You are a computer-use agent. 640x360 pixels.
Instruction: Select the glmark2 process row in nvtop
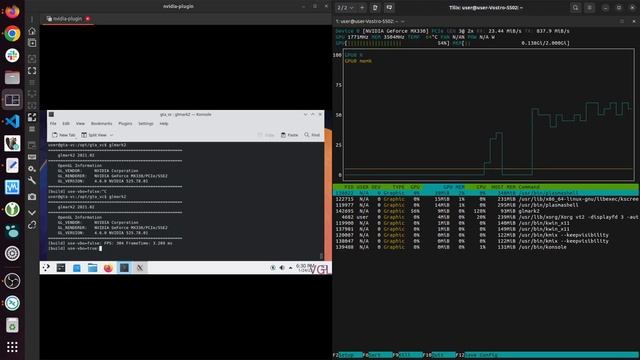click(486, 211)
